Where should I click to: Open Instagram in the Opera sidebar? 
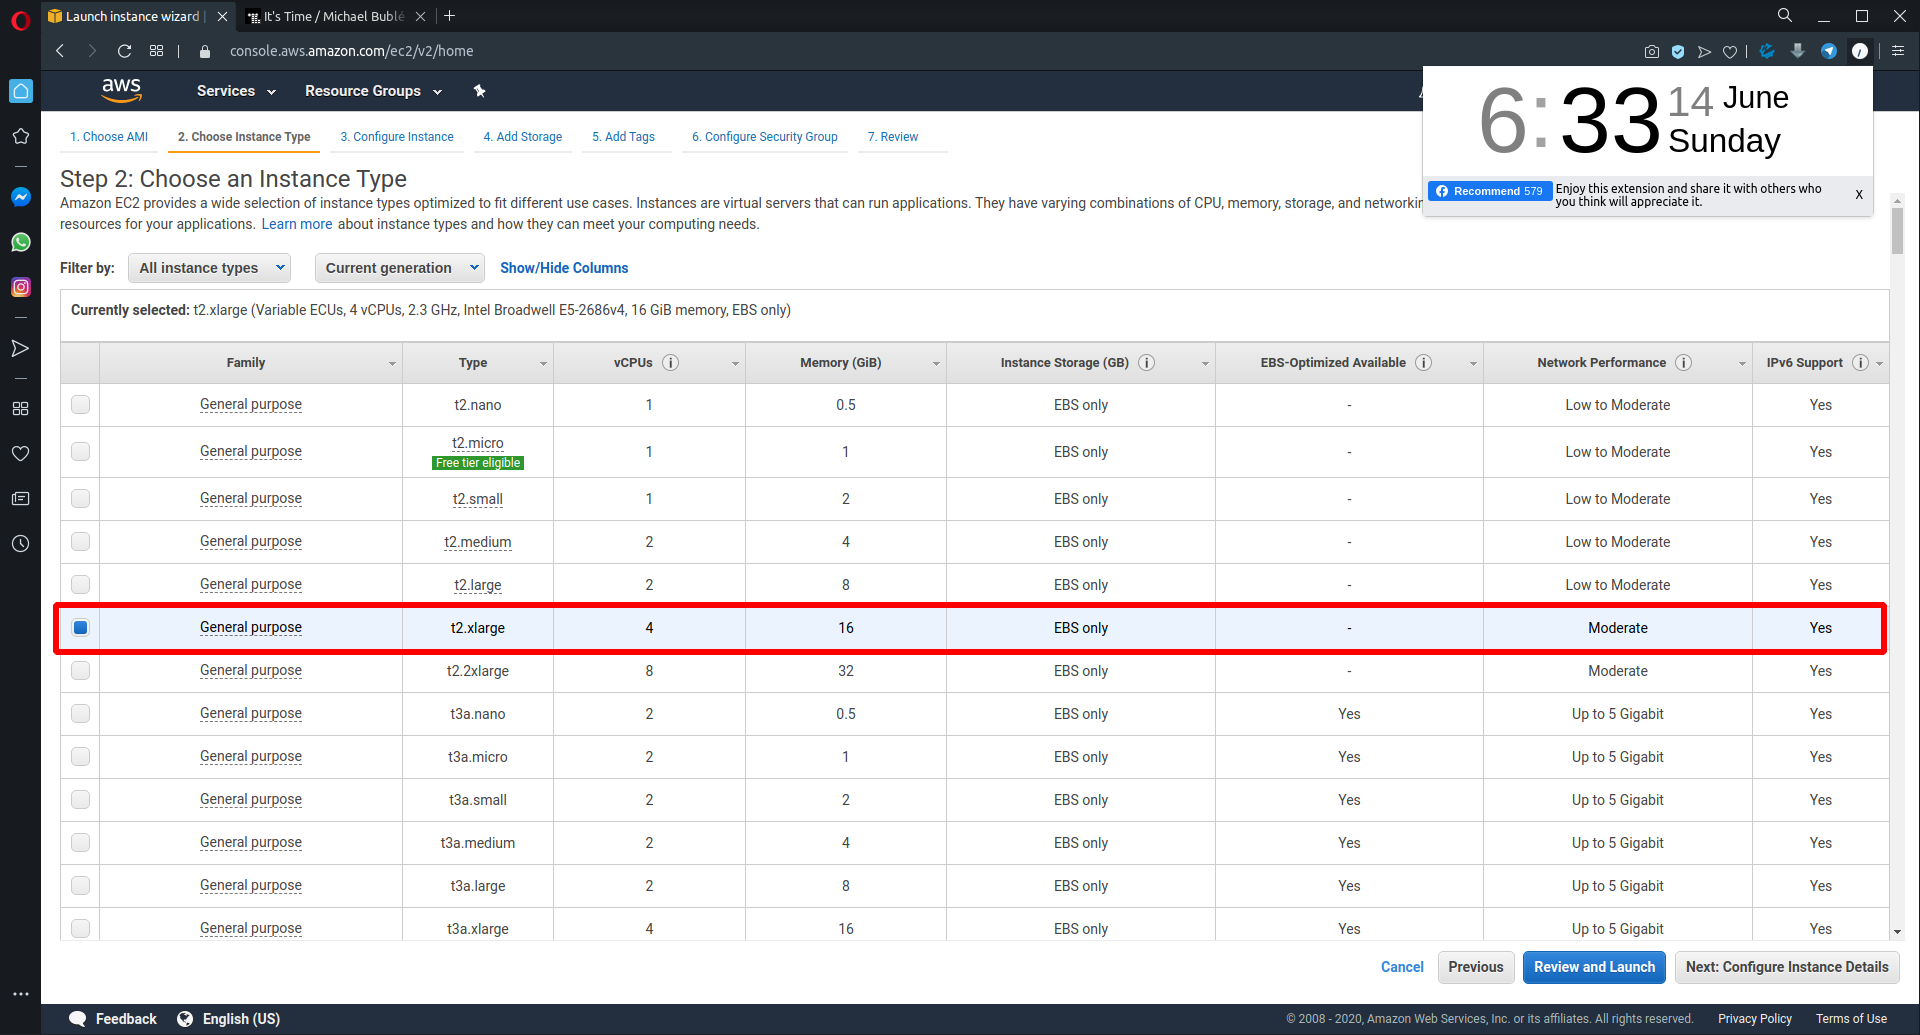[x=20, y=287]
